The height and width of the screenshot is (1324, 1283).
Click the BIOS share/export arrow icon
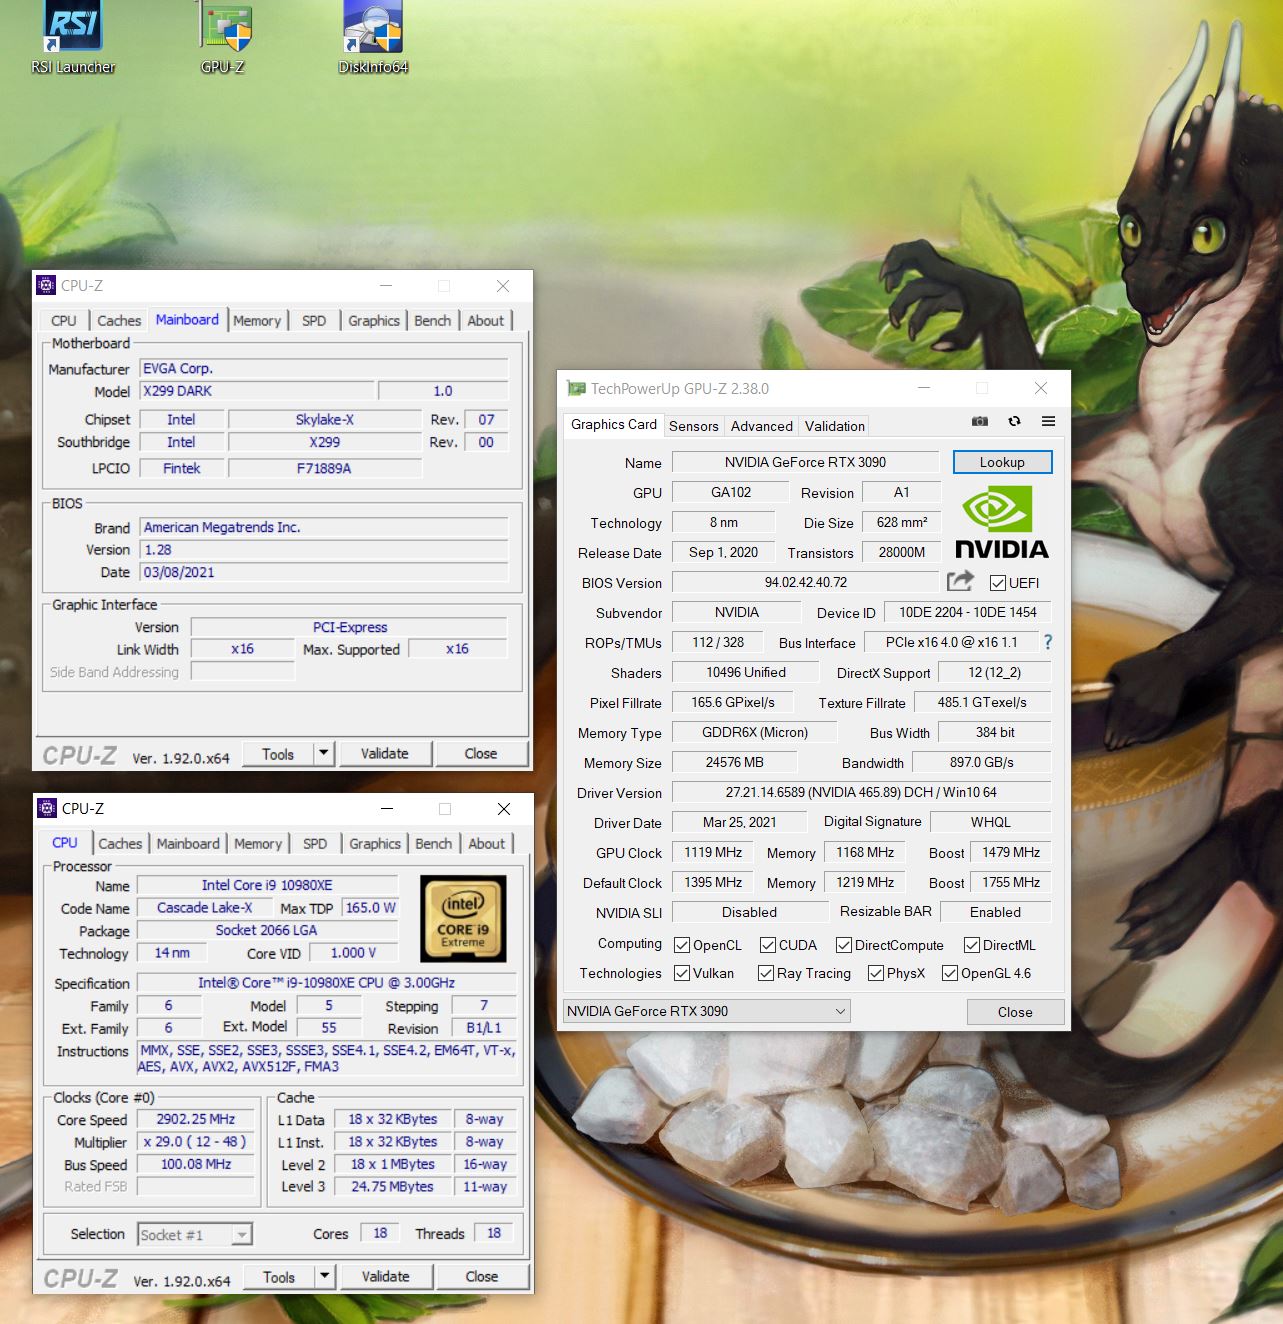pos(960,581)
